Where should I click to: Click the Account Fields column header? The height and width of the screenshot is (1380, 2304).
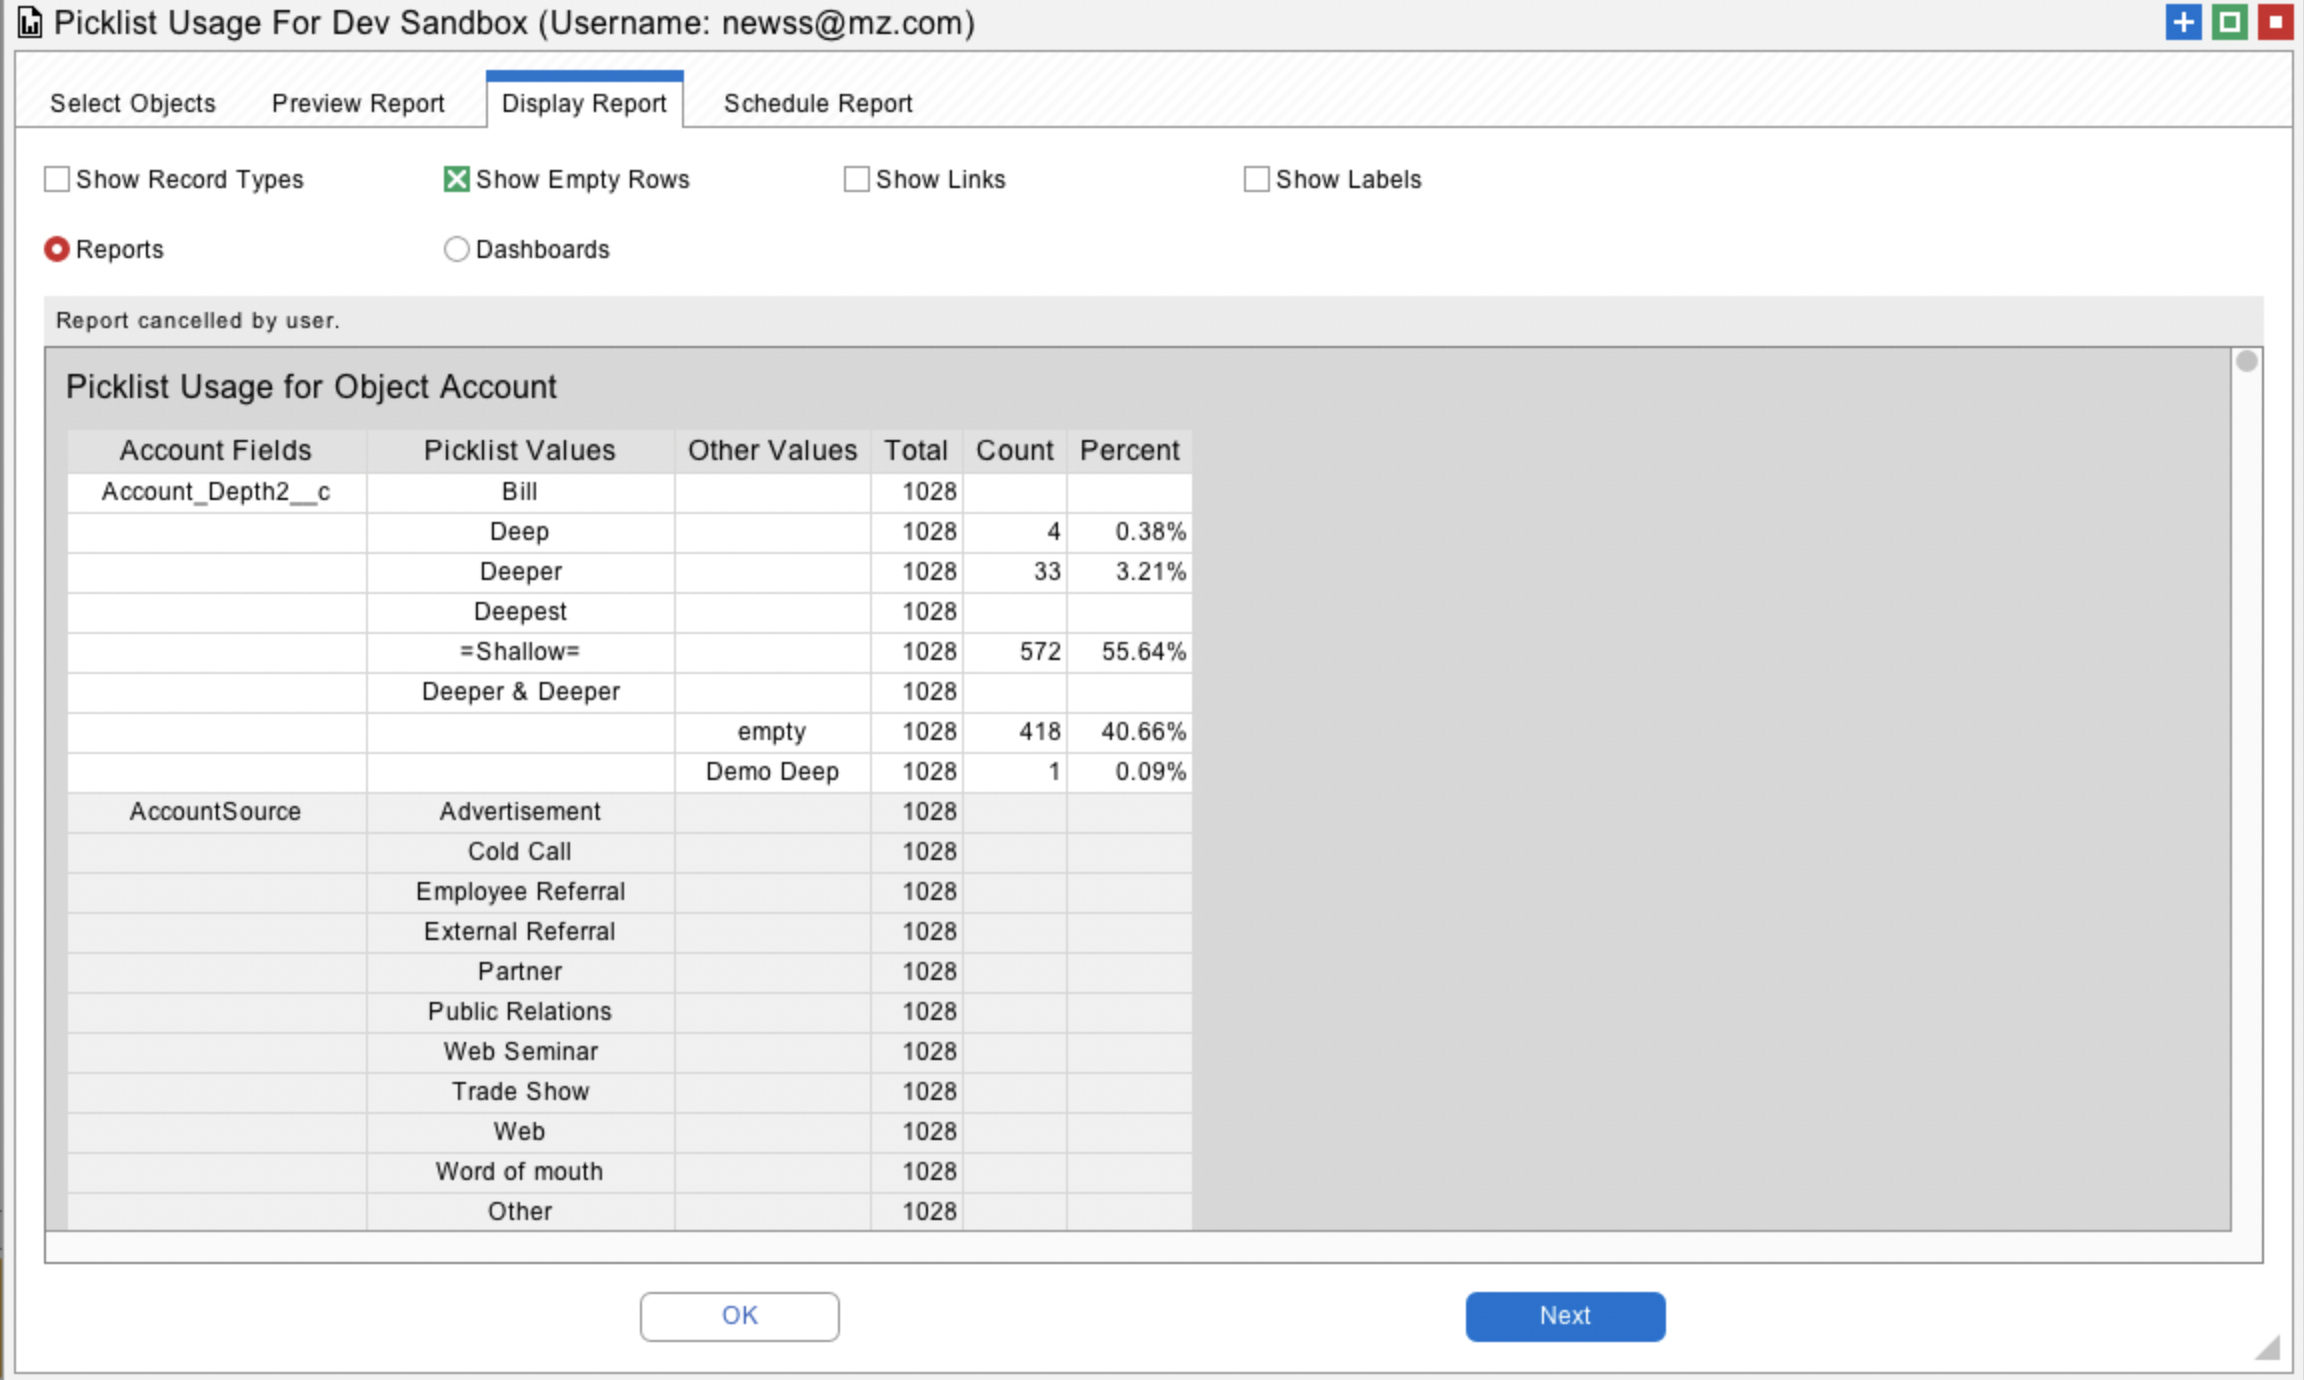click(216, 451)
